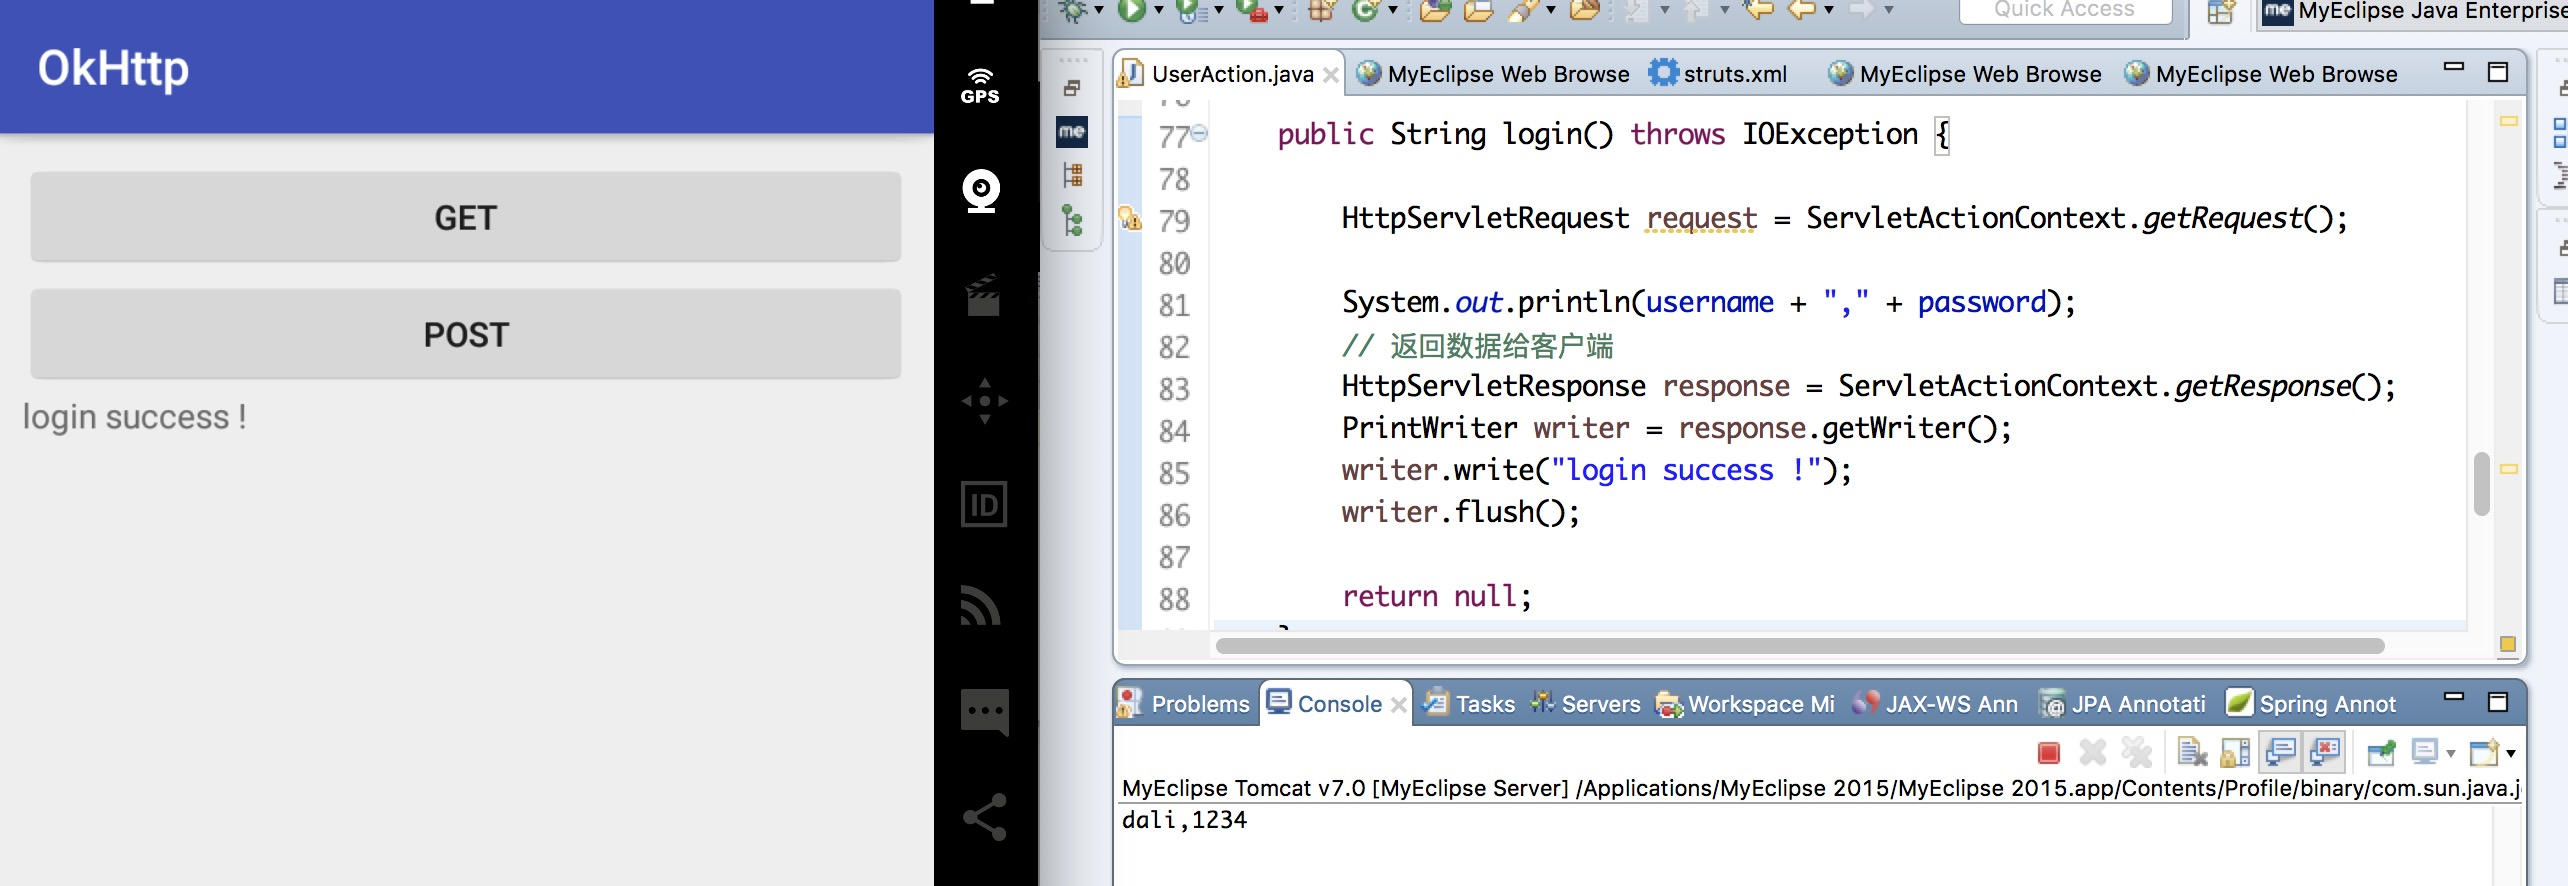Open the Workspace Migration tab

pos(1745,704)
